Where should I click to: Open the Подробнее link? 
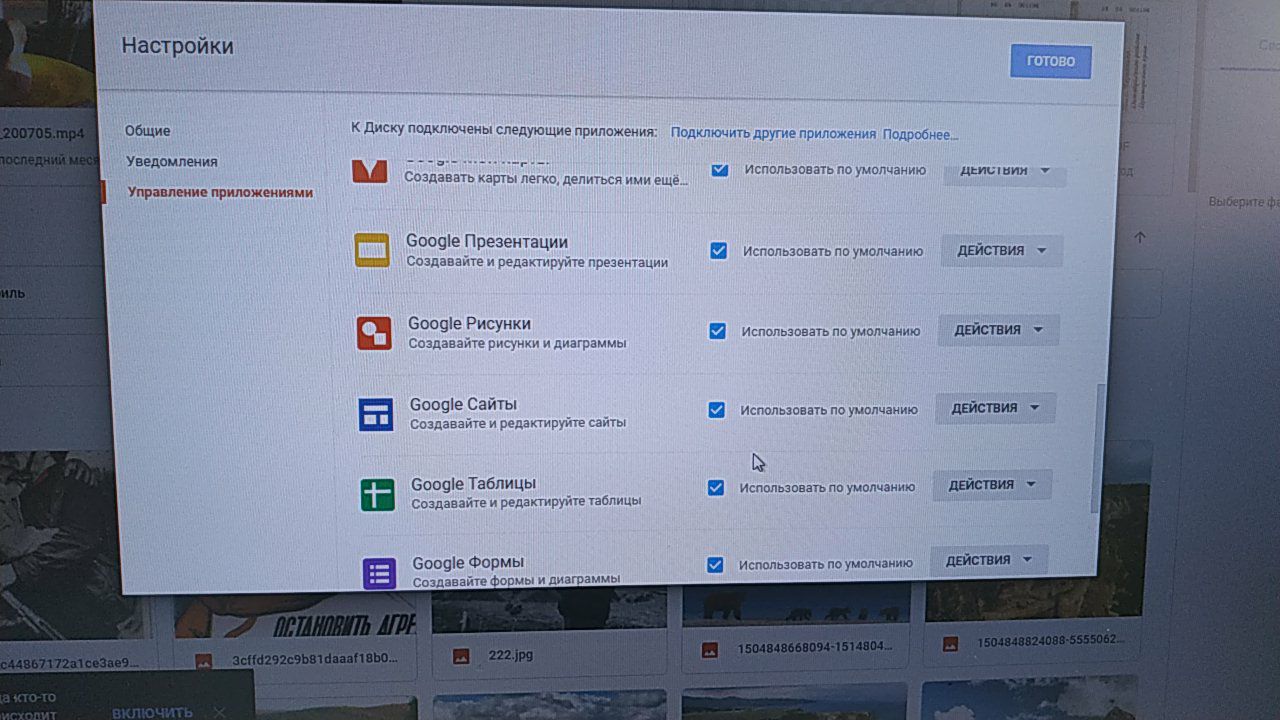coord(920,134)
